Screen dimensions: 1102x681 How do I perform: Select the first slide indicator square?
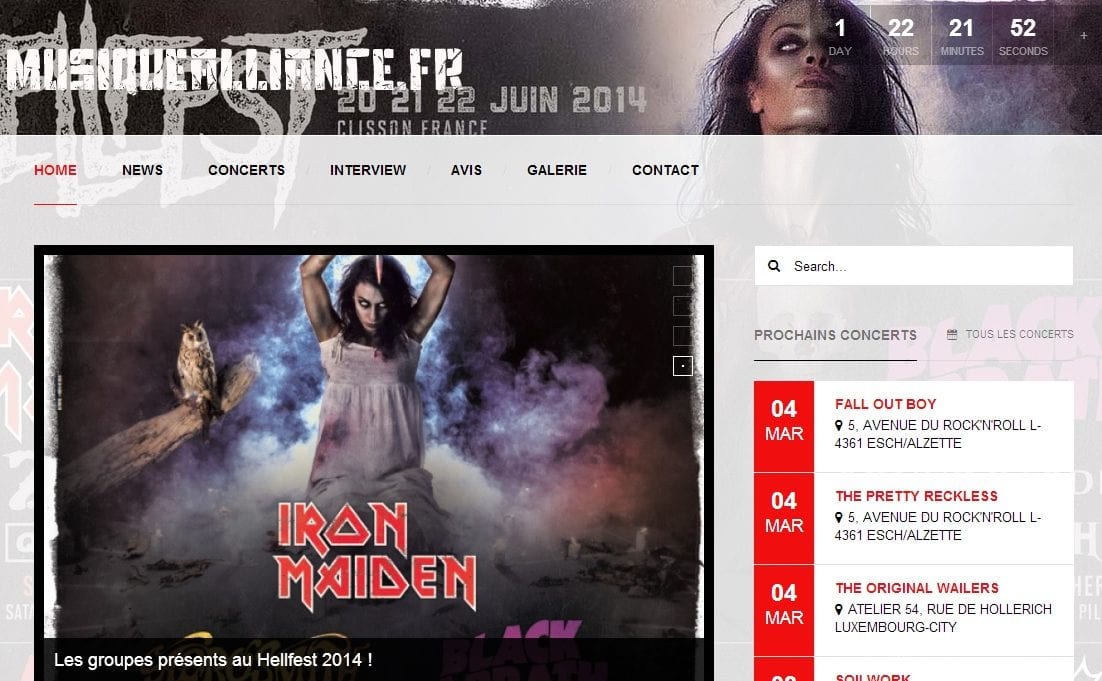[x=682, y=276]
